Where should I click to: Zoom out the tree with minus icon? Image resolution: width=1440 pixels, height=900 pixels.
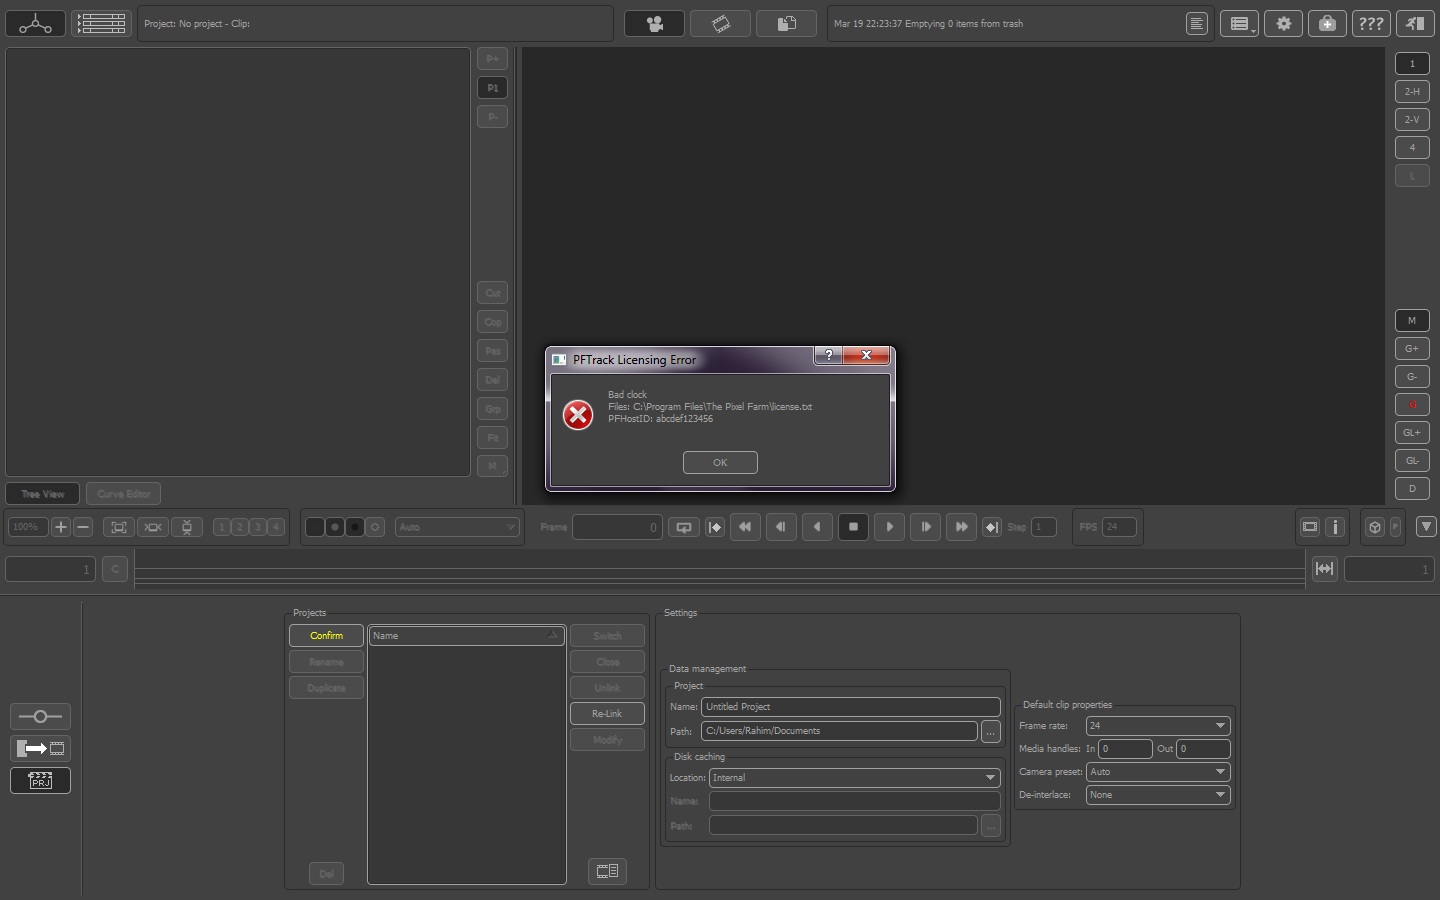click(x=83, y=527)
